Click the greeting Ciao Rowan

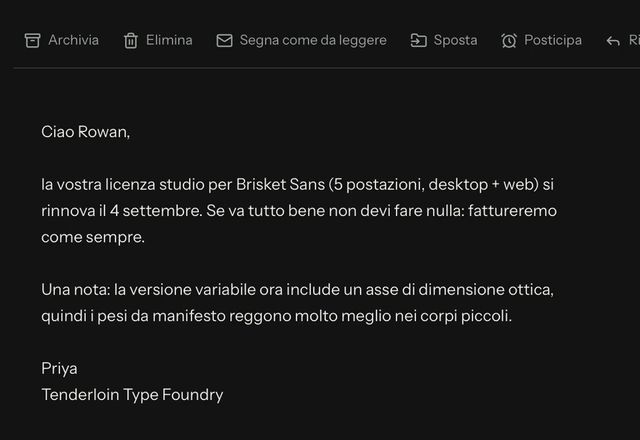[x=85, y=132]
